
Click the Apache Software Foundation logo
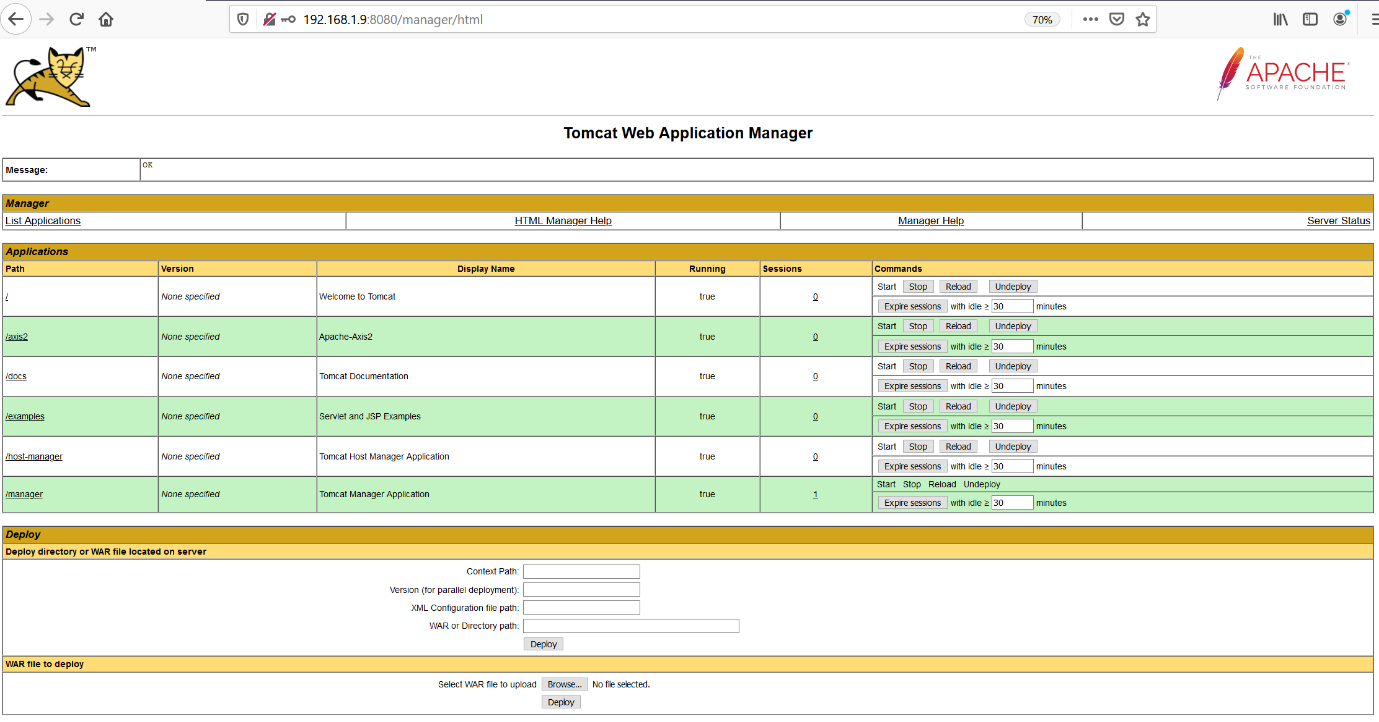point(1283,75)
